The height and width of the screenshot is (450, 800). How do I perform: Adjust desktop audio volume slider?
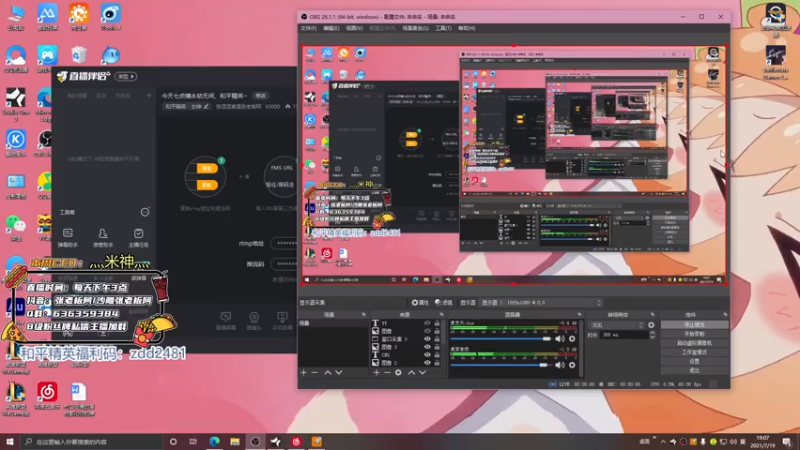[500, 365]
